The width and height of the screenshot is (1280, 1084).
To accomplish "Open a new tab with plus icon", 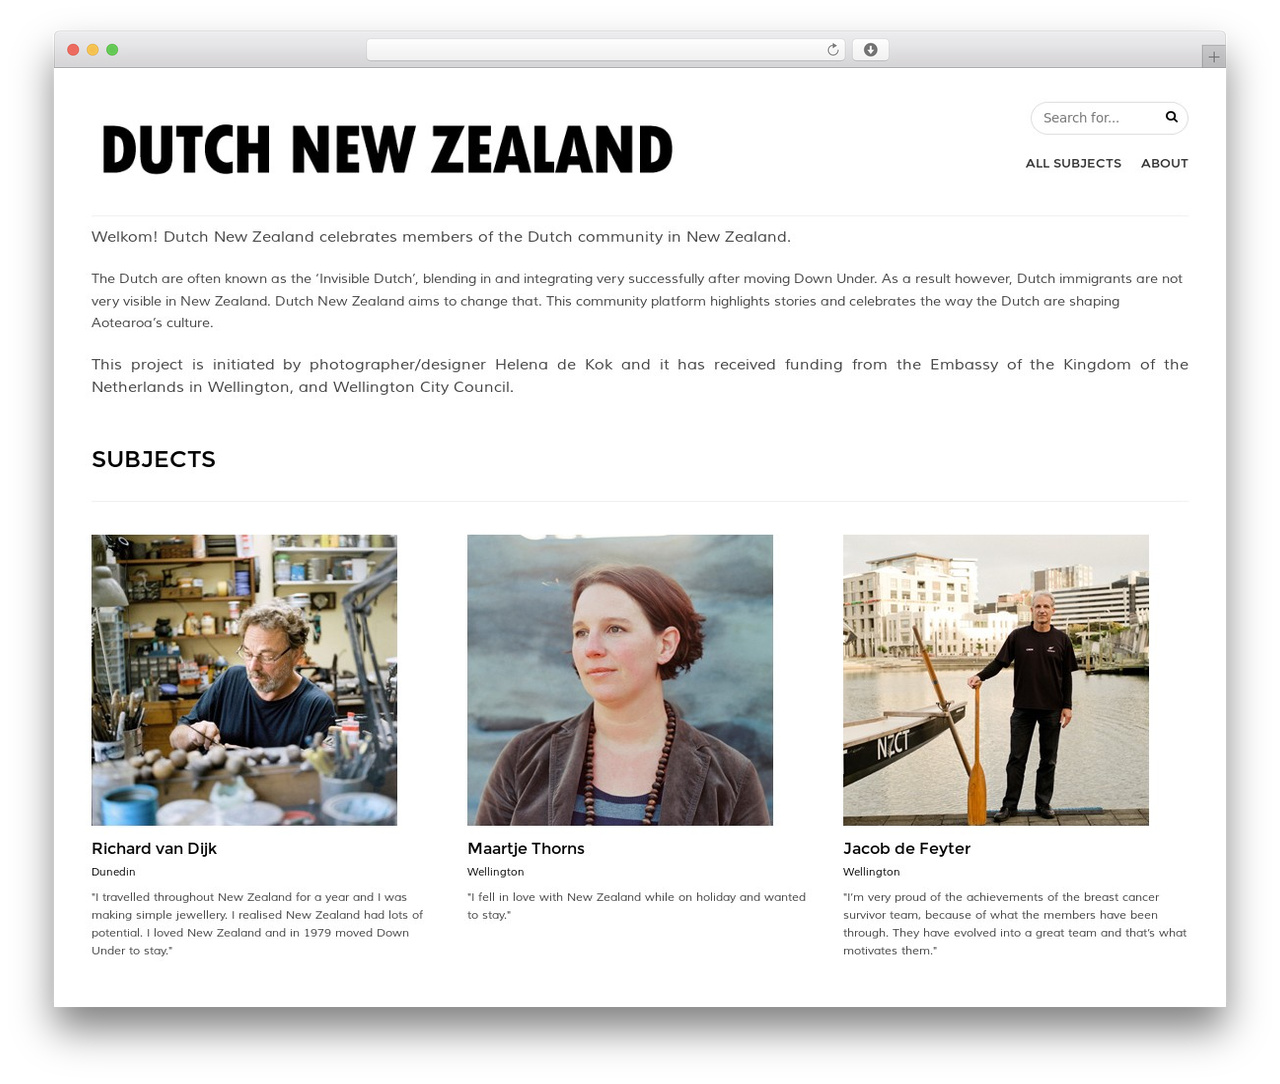I will click(1213, 57).
